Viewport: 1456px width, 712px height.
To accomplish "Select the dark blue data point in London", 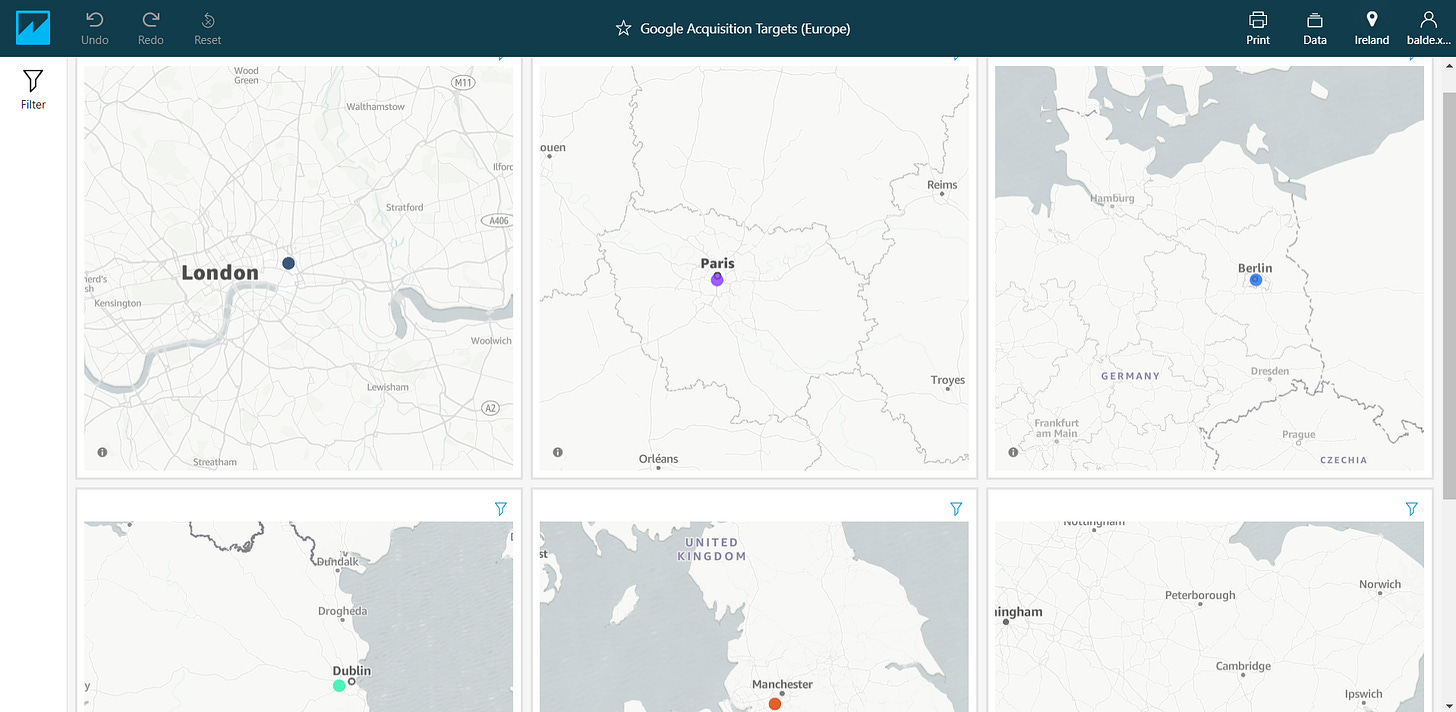I will coord(289,263).
